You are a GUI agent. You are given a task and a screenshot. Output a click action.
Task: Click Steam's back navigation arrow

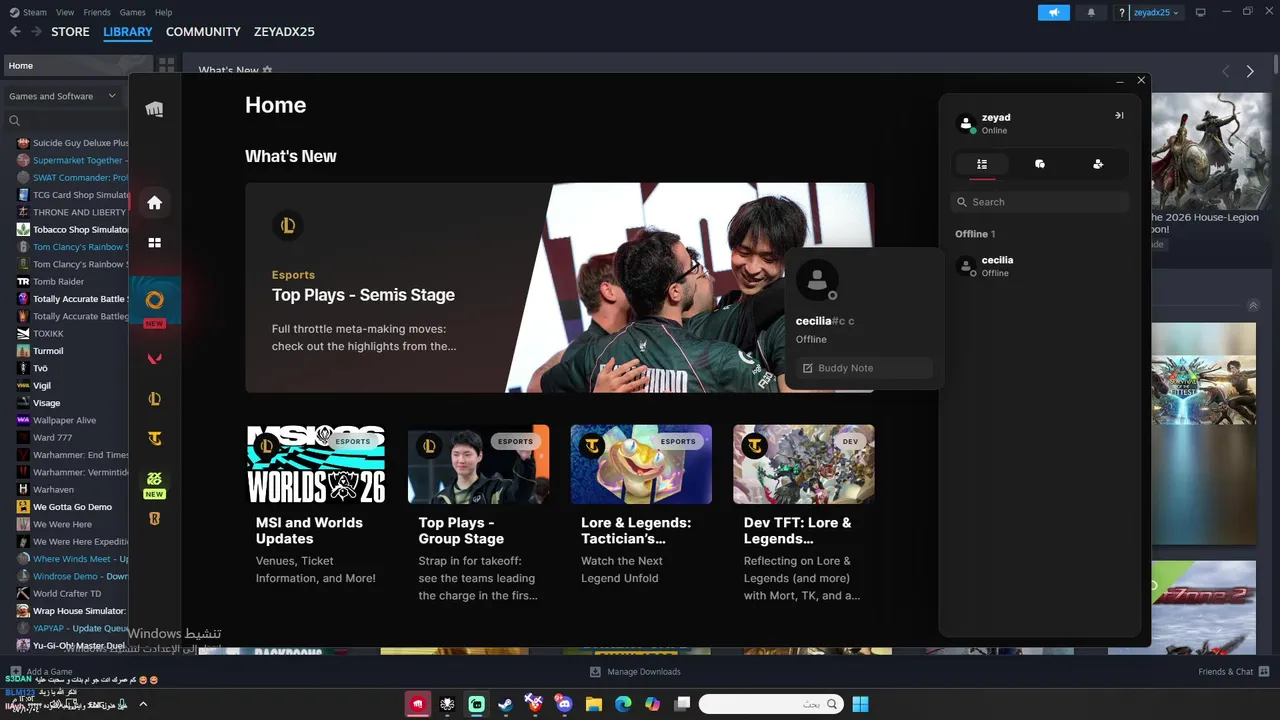coord(15,32)
